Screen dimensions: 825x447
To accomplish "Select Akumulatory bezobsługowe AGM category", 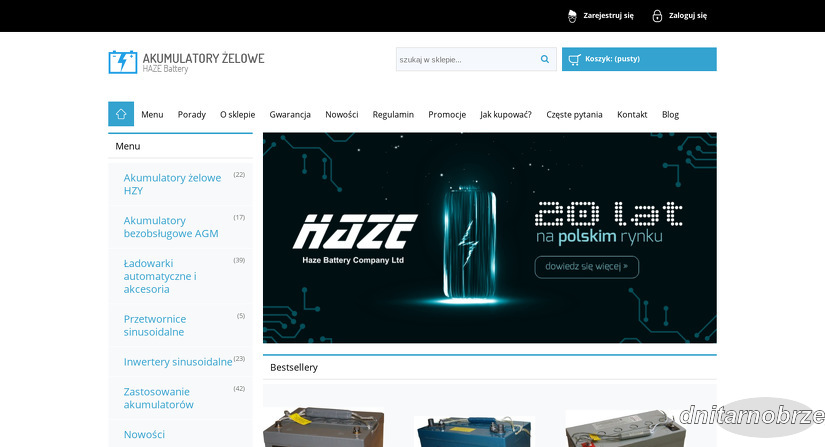I will (x=171, y=227).
